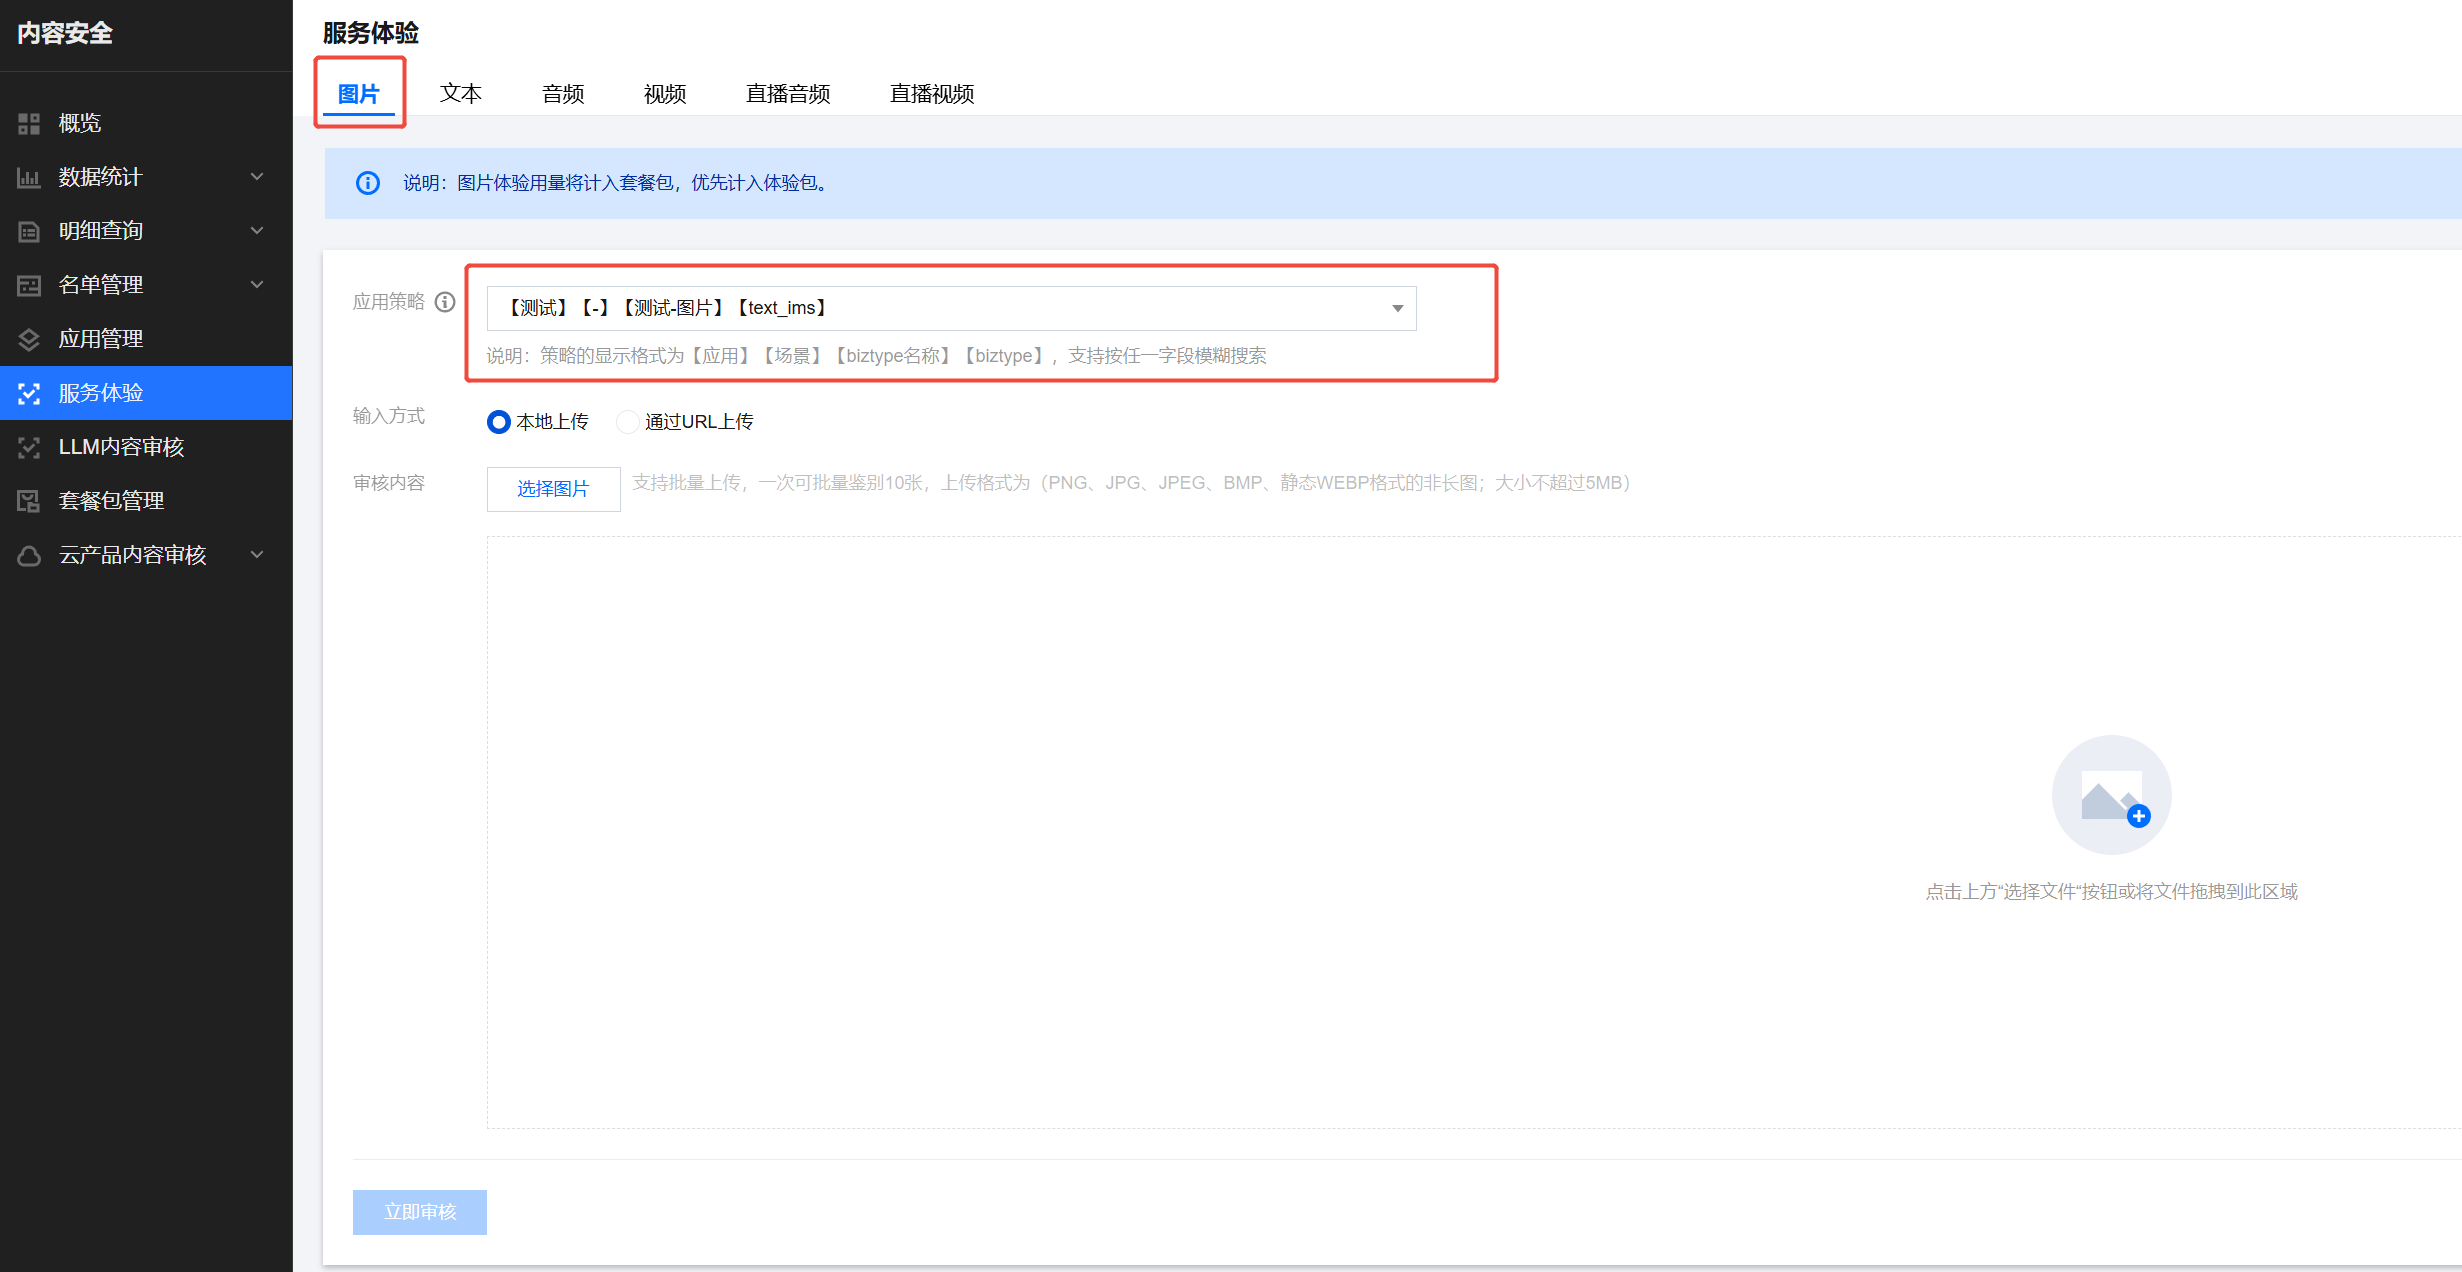Click the 云产品内容审核 cloud icon
This screenshot has width=2462, height=1272.
29,555
